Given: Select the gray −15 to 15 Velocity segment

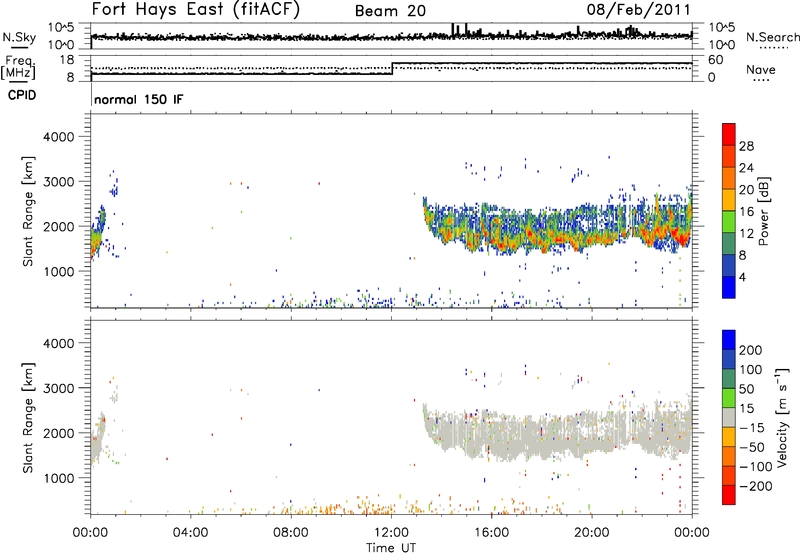Looking at the screenshot, I should 729,417.
